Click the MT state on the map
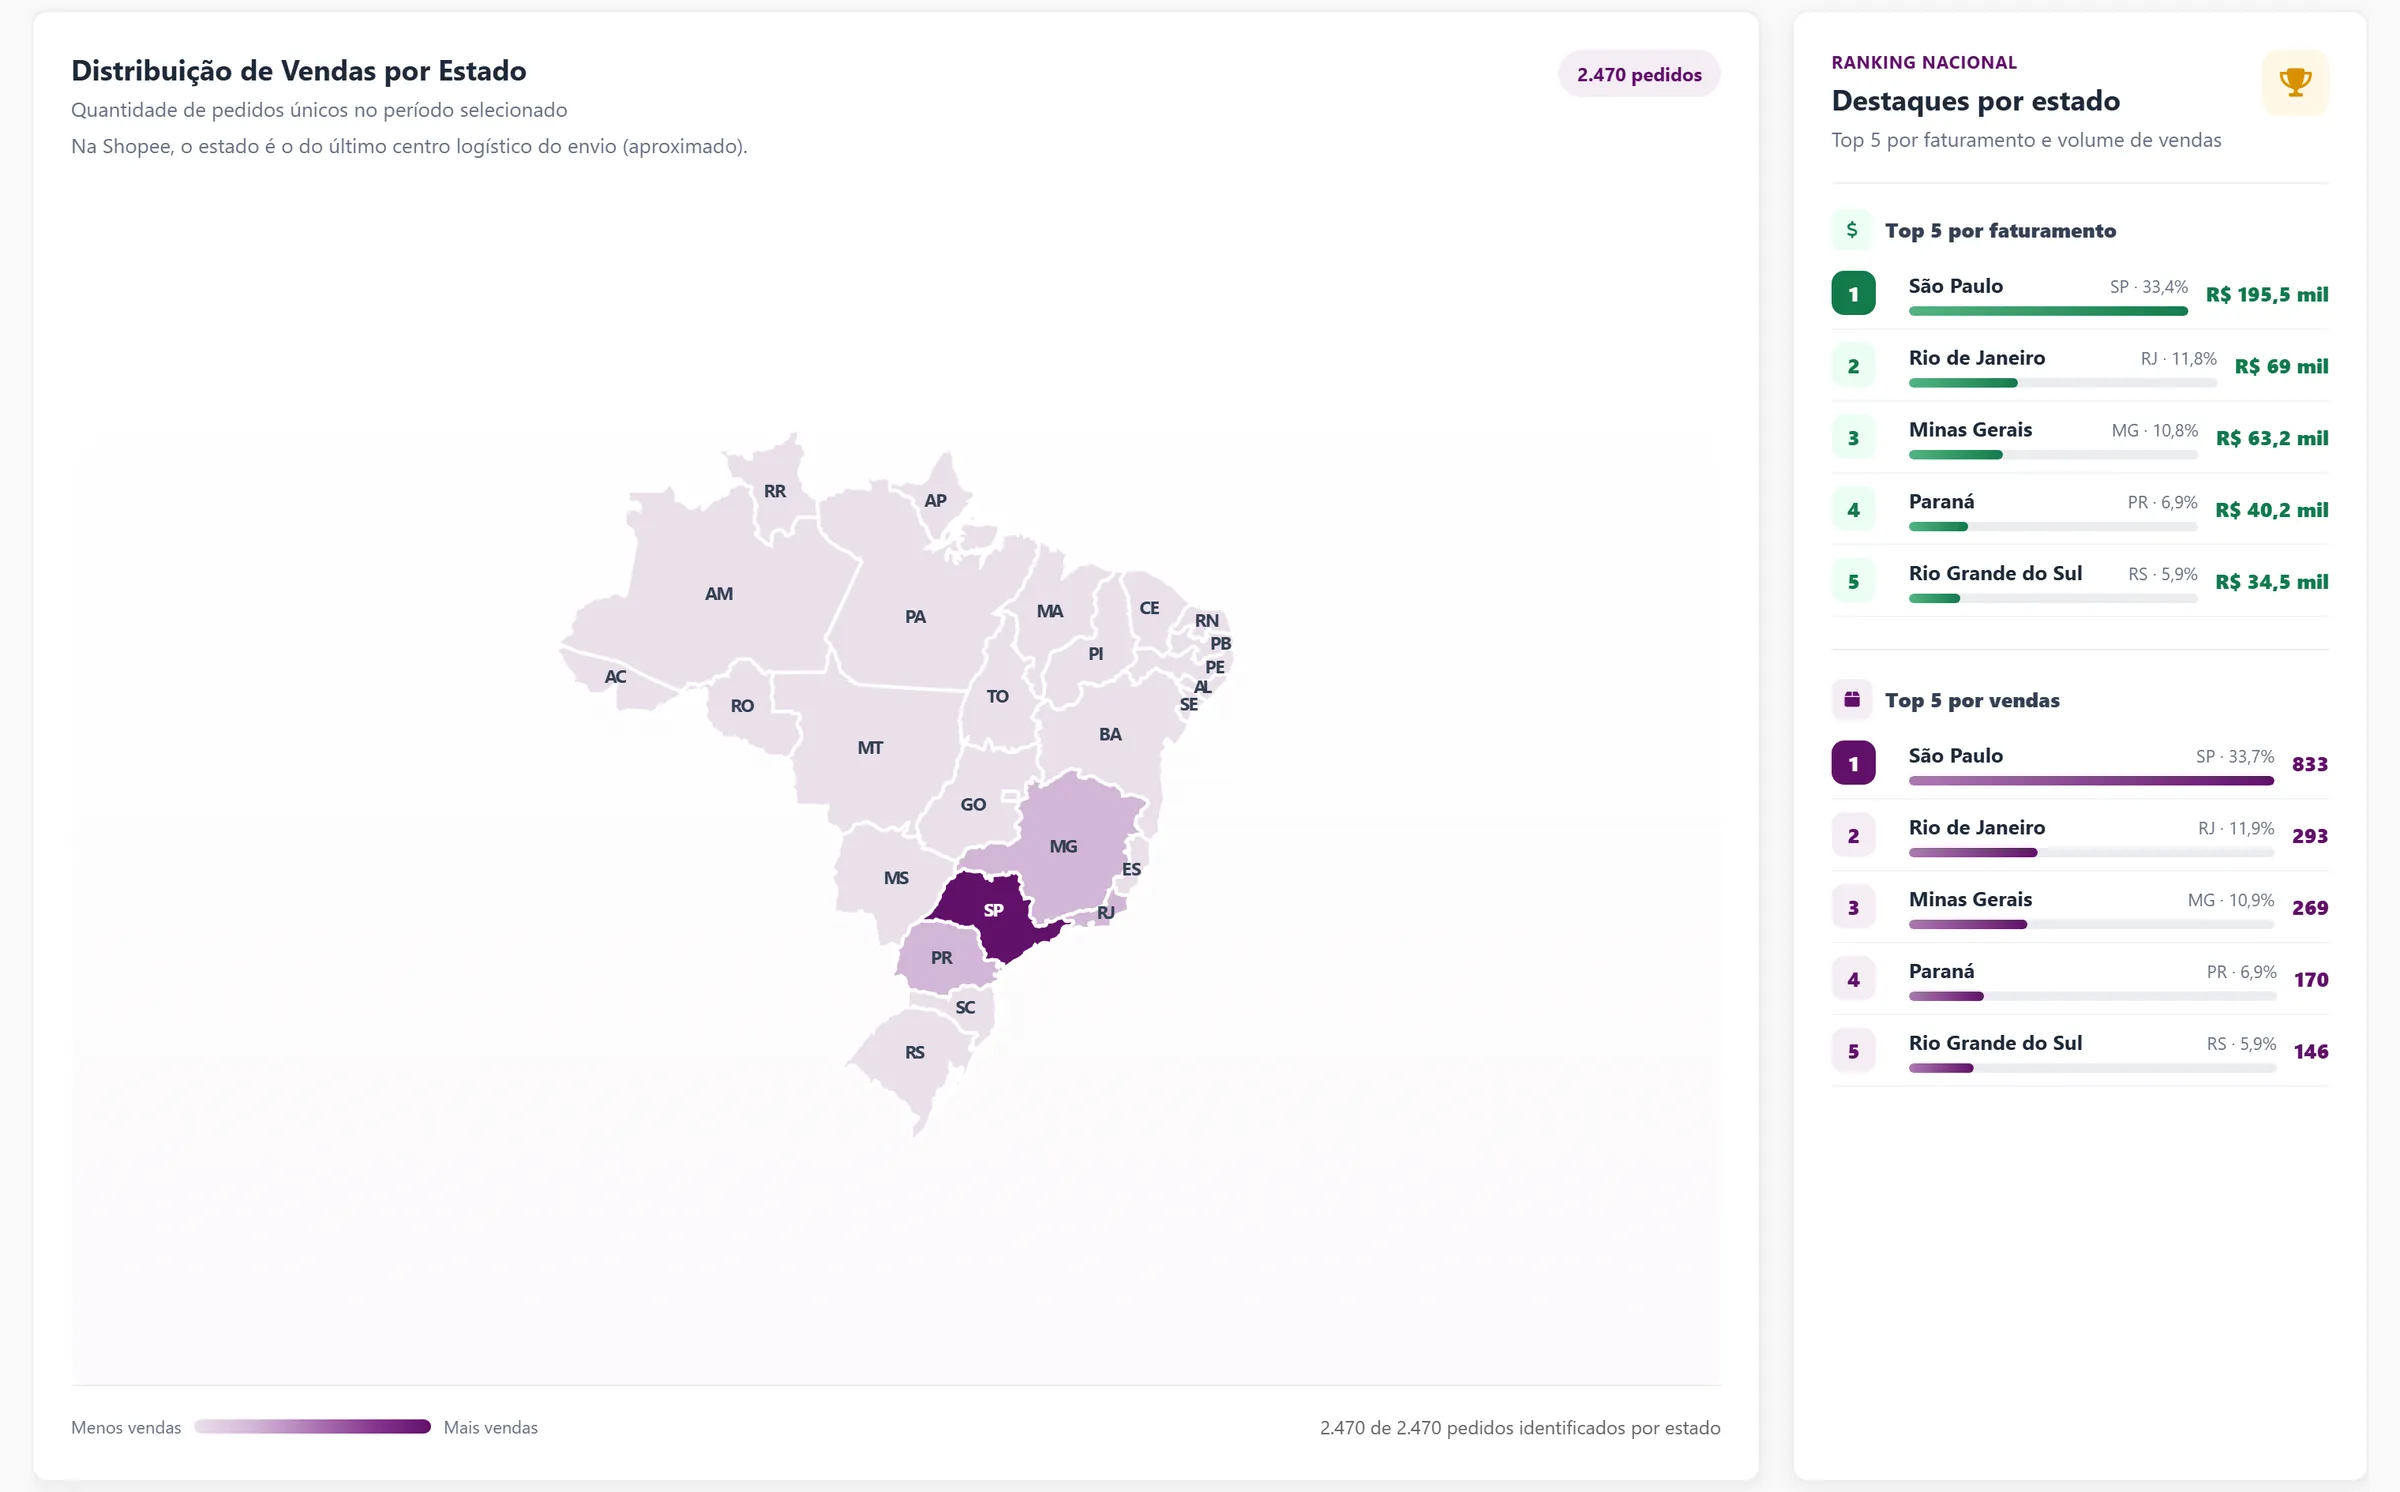Image resolution: width=2400 pixels, height=1492 pixels. coord(870,747)
